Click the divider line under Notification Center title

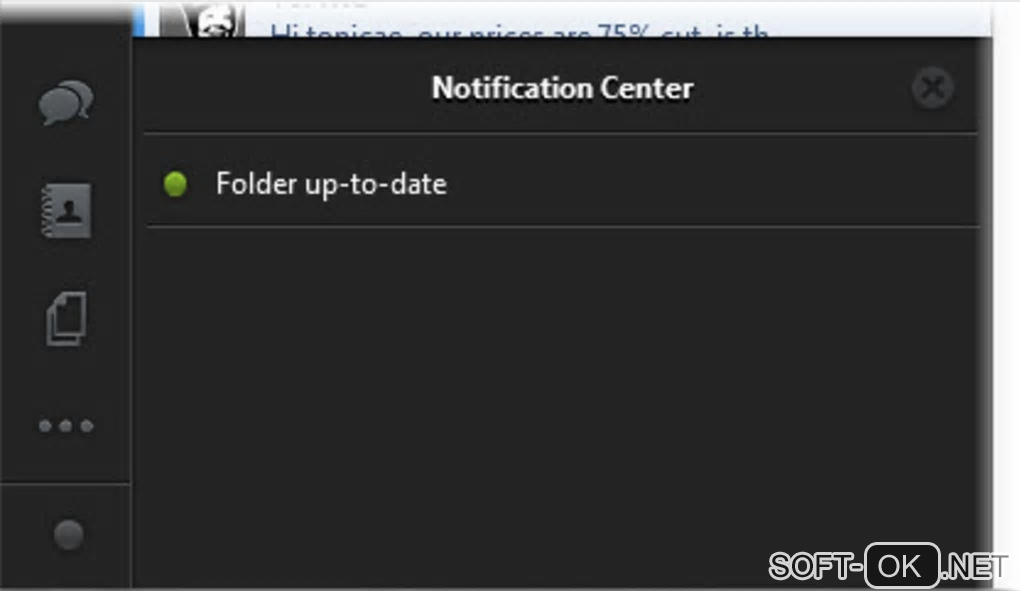click(x=560, y=133)
